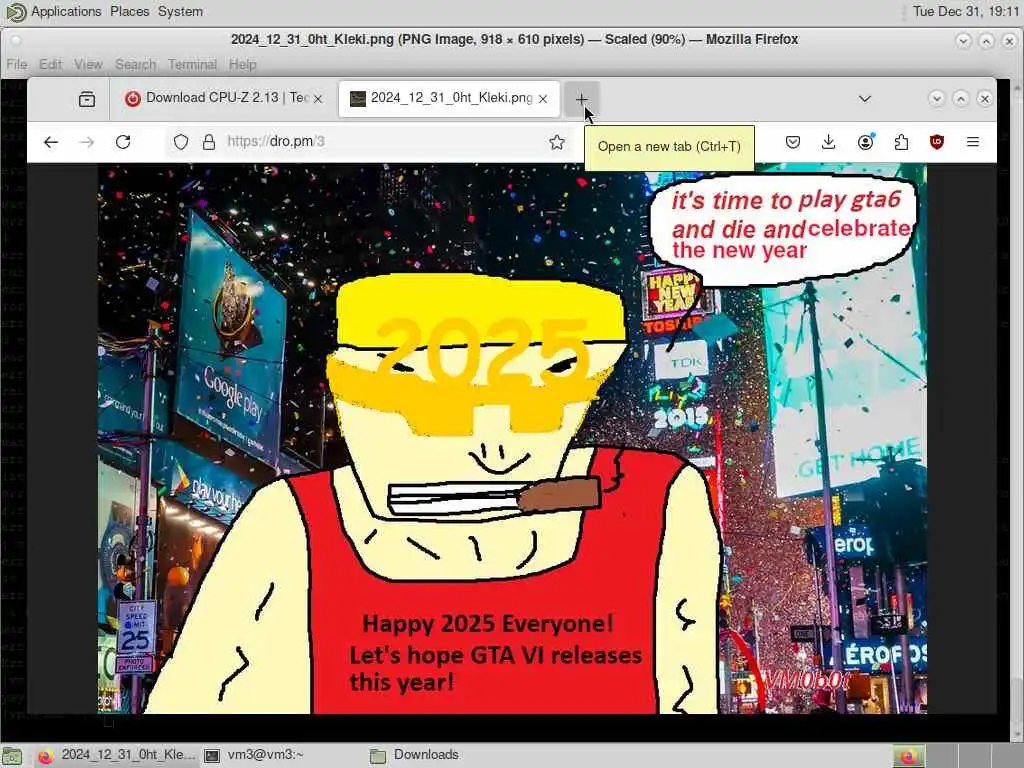
Task: Reload the current page
Action: point(123,142)
